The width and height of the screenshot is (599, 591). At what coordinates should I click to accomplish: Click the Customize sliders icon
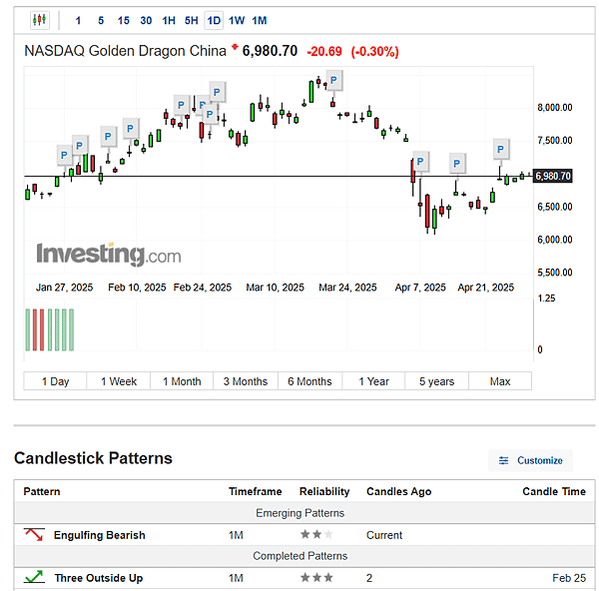pyautogui.click(x=503, y=460)
